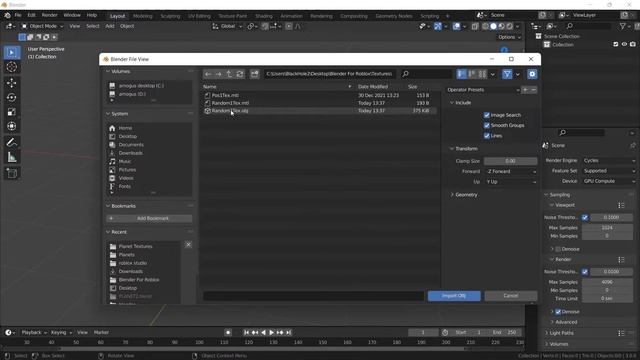Viewport: 640px width, 360px height.
Task: Select the Move tool
Action: click(12, 83)
